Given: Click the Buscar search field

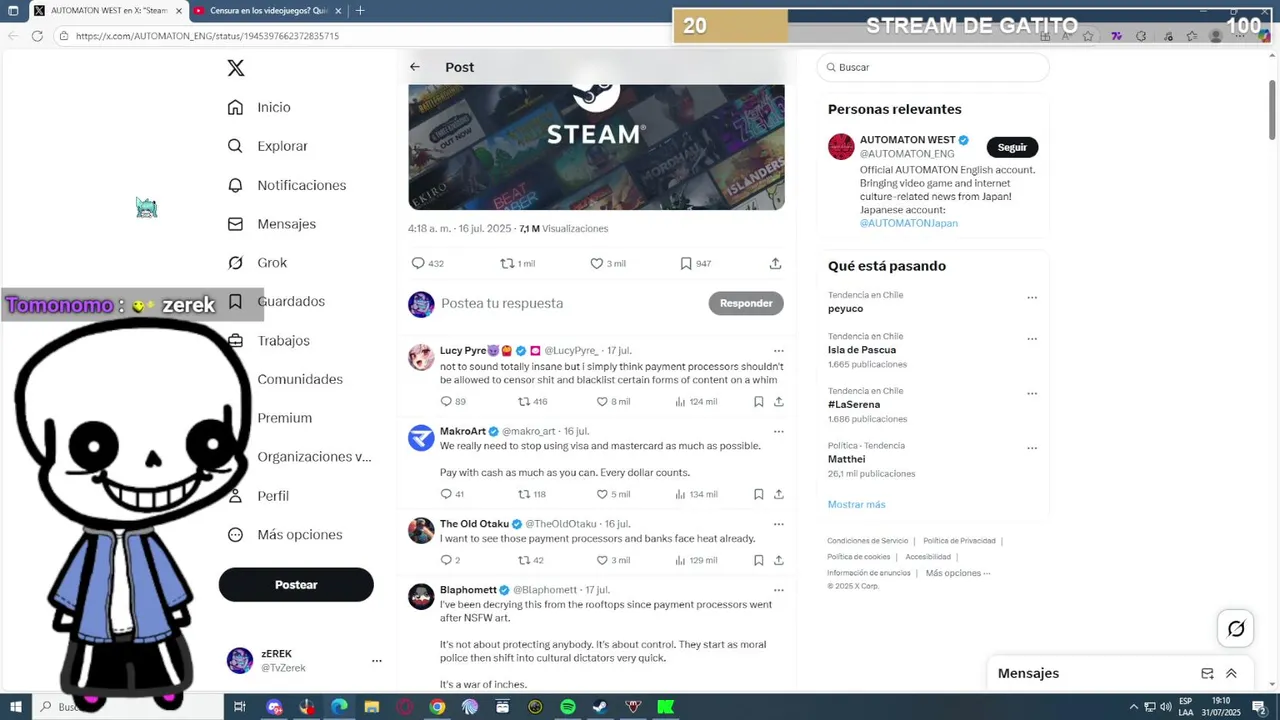Looking at the screenshot, I should click(x=933, y=67).
